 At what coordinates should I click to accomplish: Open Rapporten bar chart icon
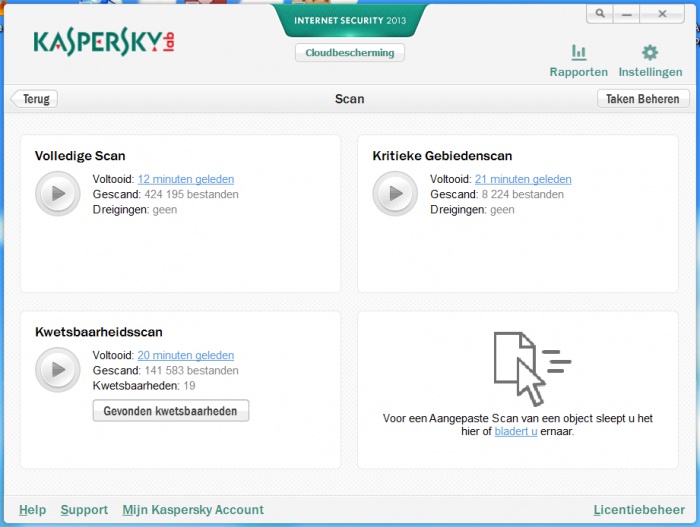coord(579,53)
